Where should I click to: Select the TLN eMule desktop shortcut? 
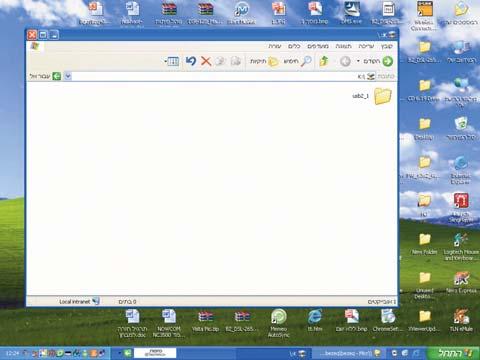[461, 321]
